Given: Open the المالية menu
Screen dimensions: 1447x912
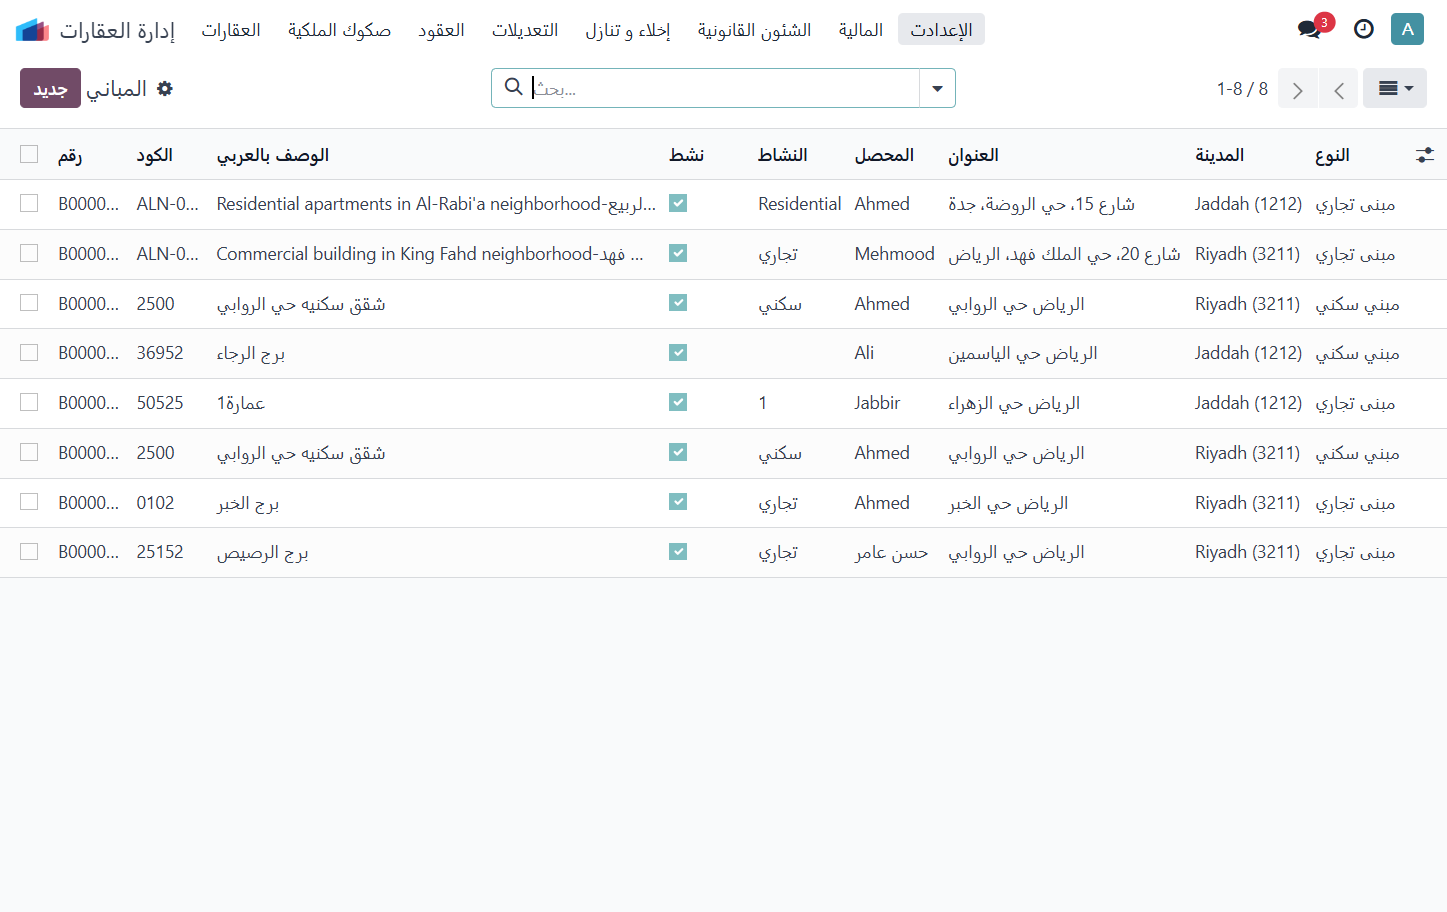Looking at the screenshot, I should click(861, 30).
